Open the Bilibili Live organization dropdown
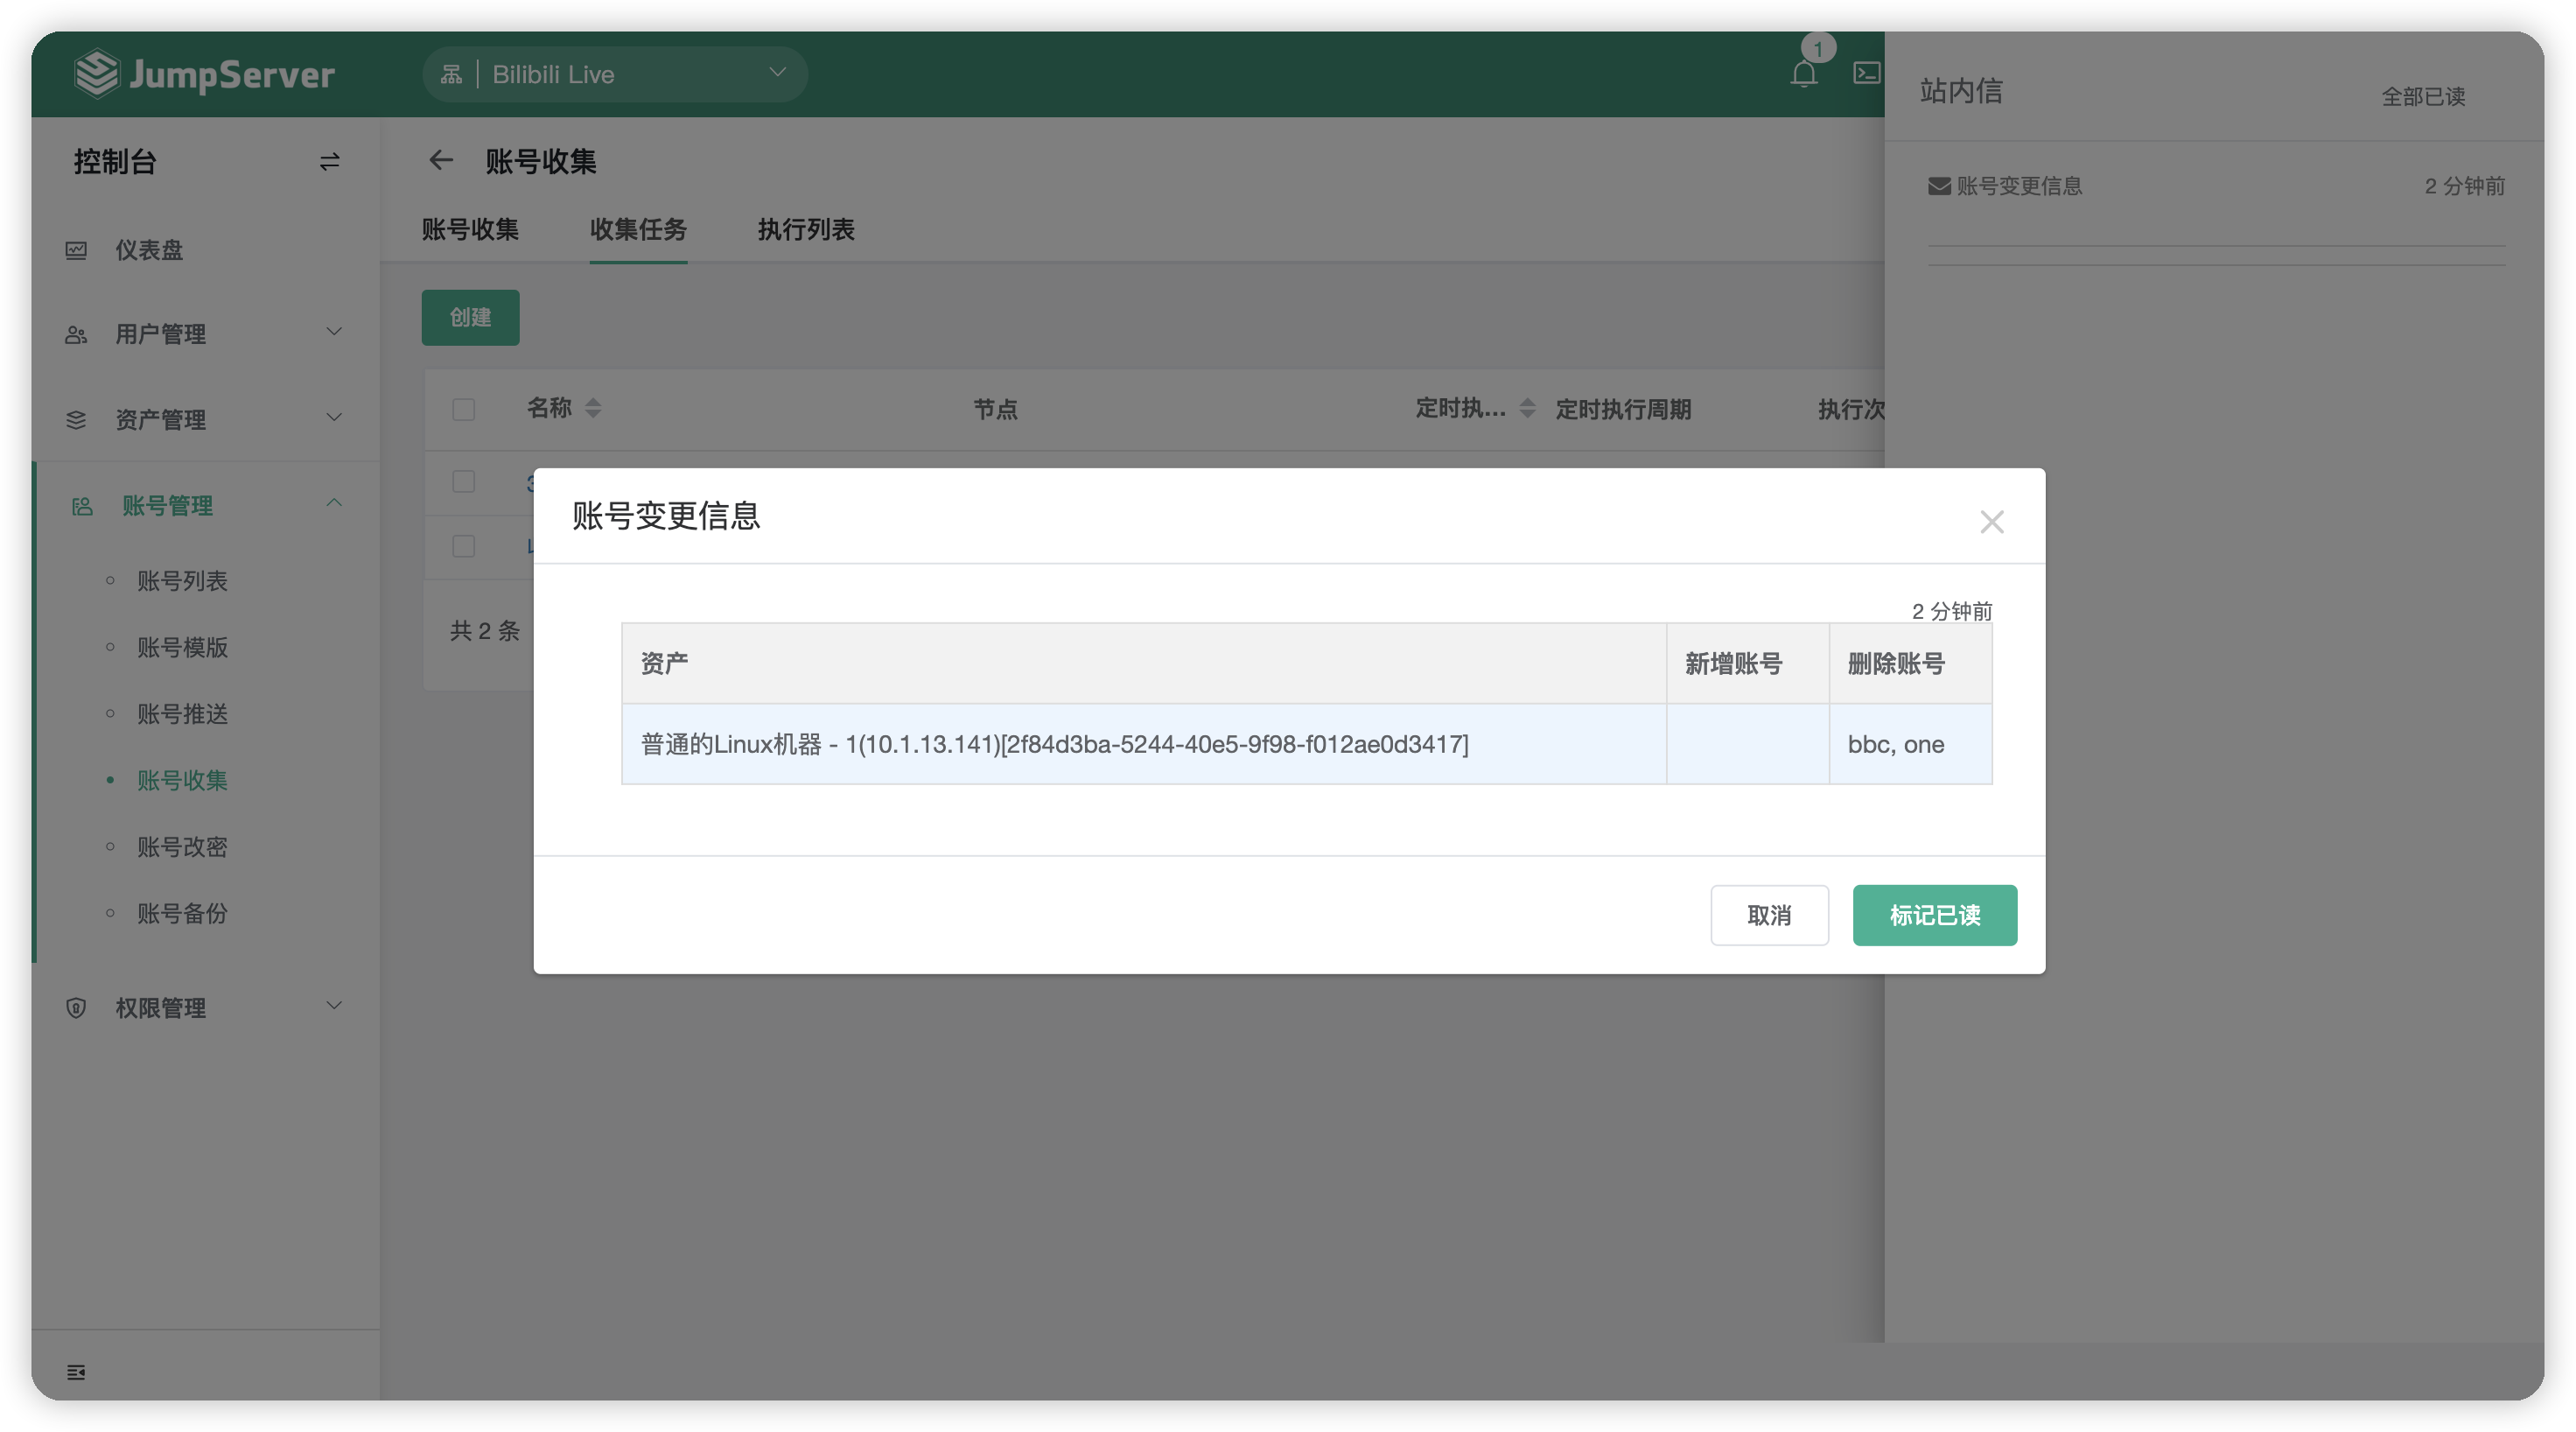This screenshot has width=2576, height=1432. [x=614, y=74]
